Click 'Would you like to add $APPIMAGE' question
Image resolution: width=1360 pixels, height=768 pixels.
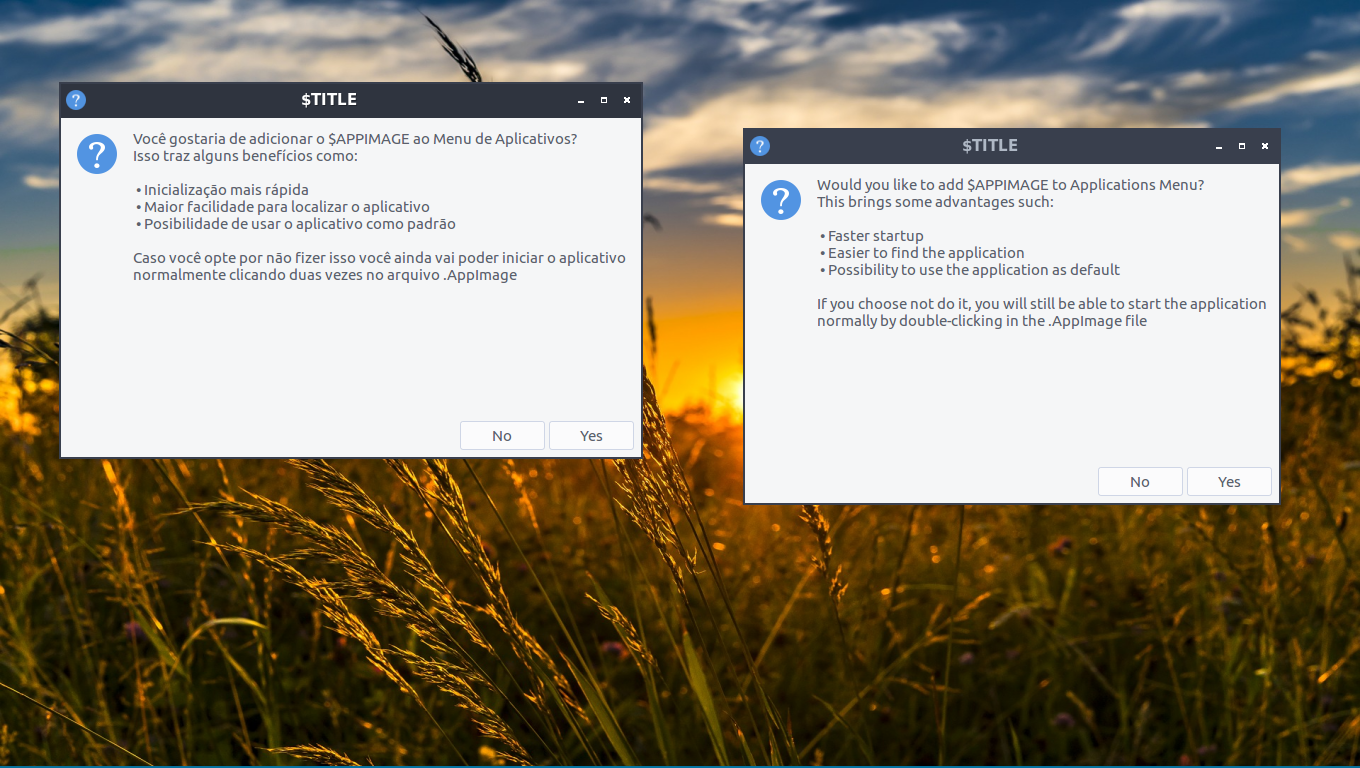point(1011,185)
